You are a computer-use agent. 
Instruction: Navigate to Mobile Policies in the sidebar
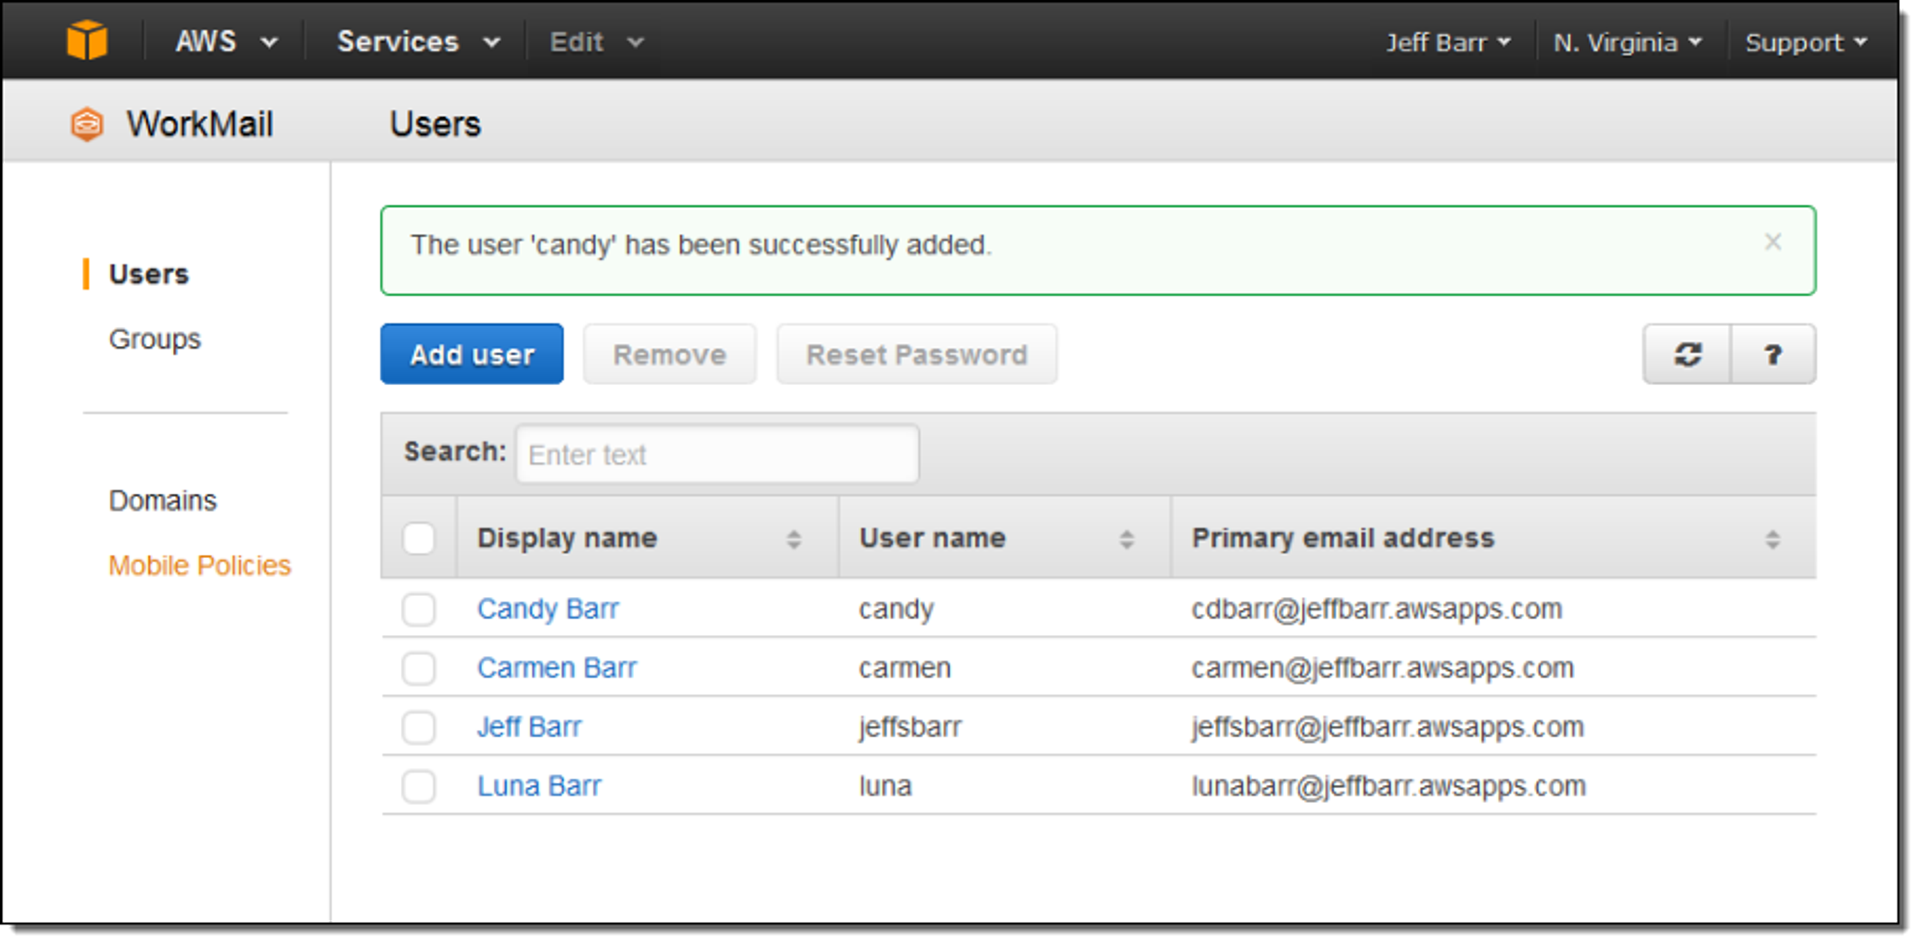tap(199, 565)
